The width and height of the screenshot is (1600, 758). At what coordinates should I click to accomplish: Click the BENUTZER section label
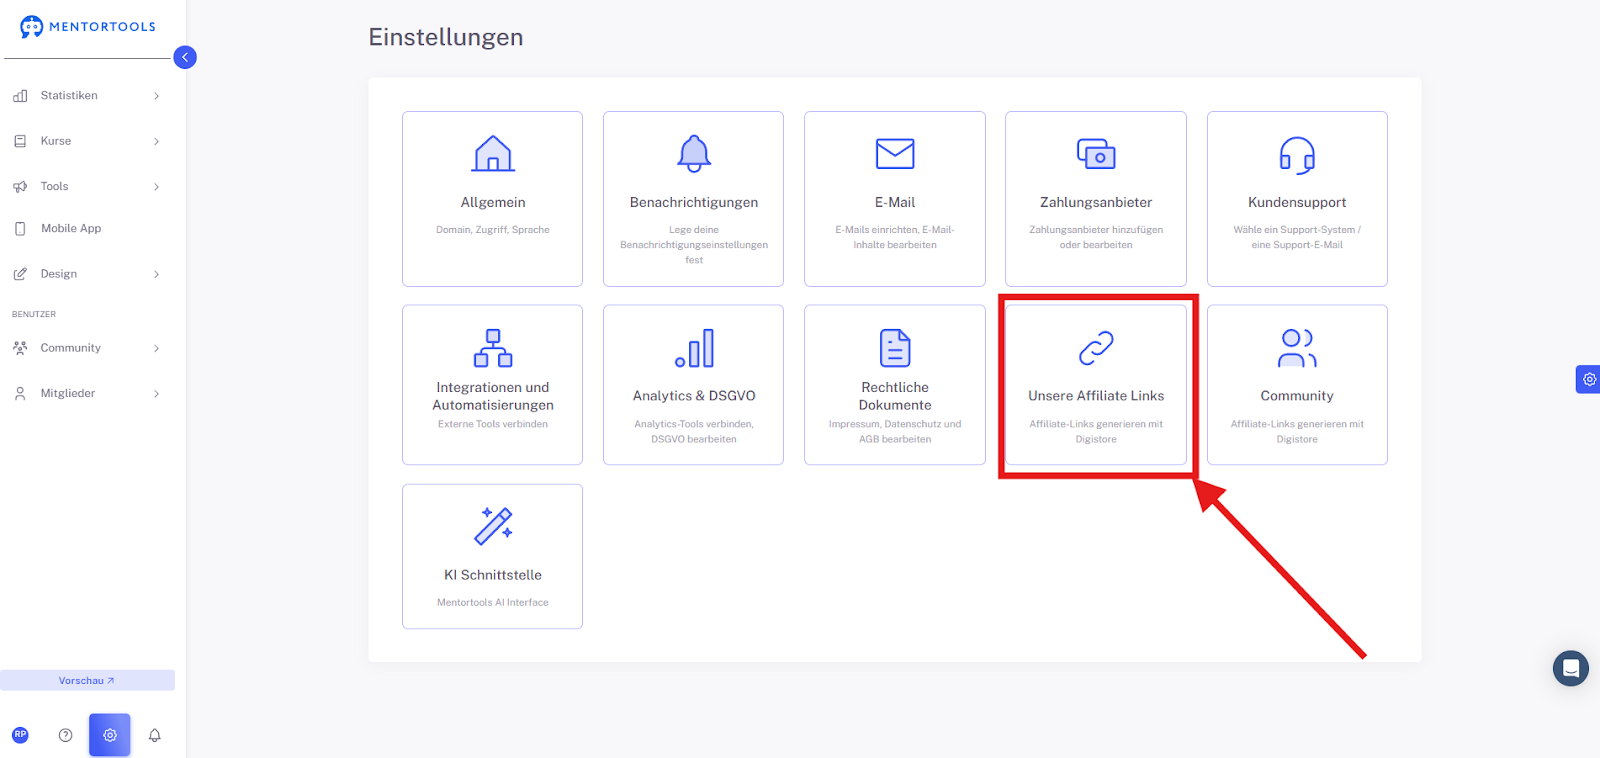coord(34,314)
